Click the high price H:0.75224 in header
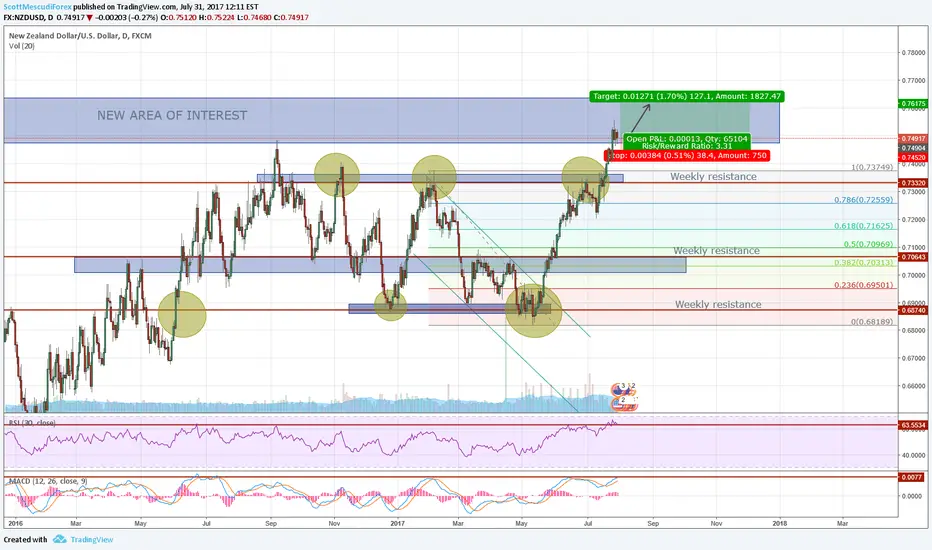The height and width of the screenshot is (550, 932). (x=217, y=17)
